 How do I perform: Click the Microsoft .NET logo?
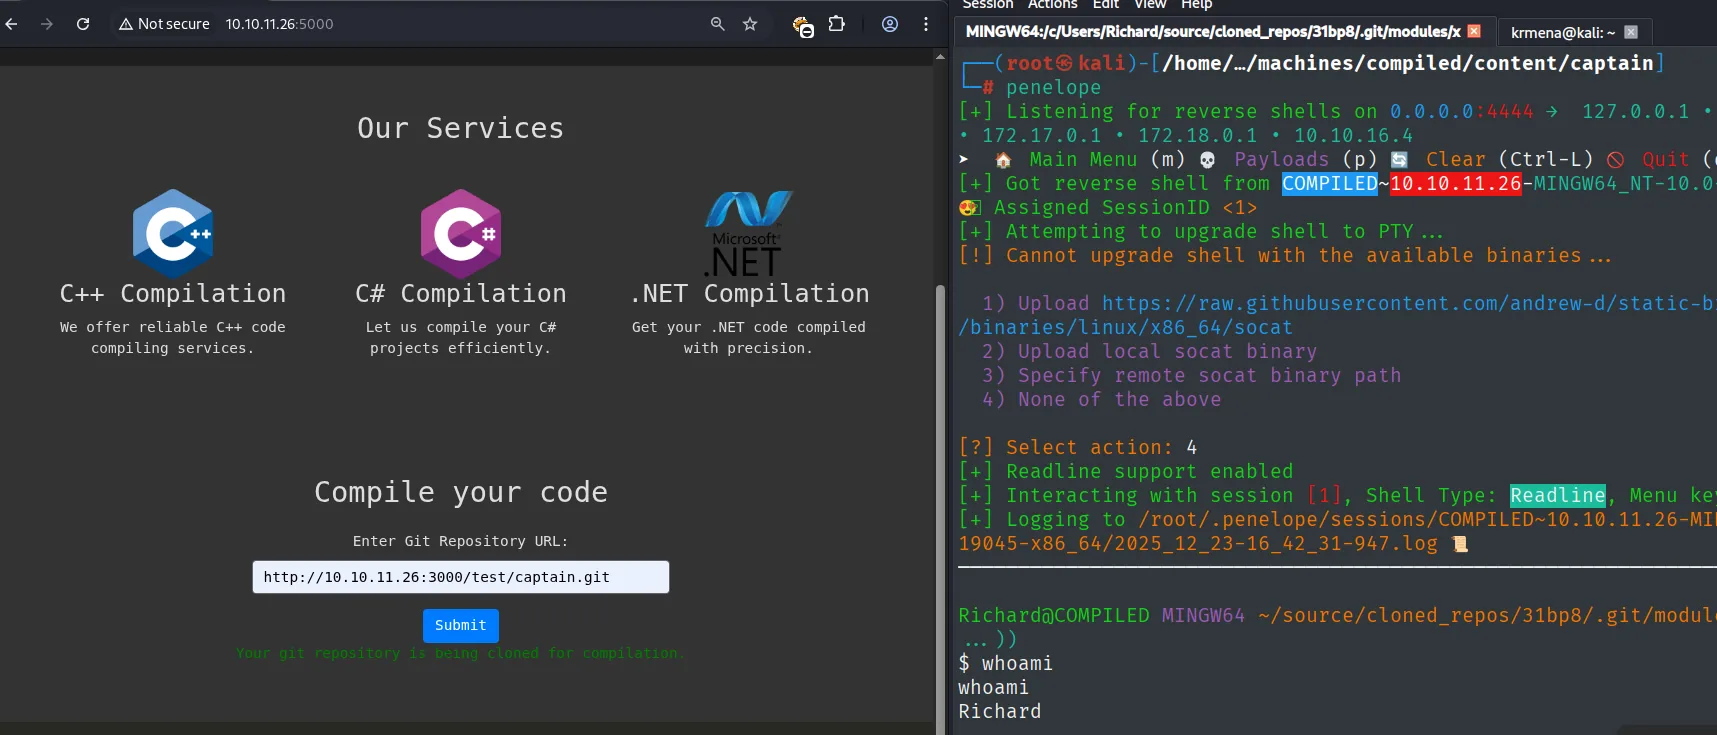(748, 234)
